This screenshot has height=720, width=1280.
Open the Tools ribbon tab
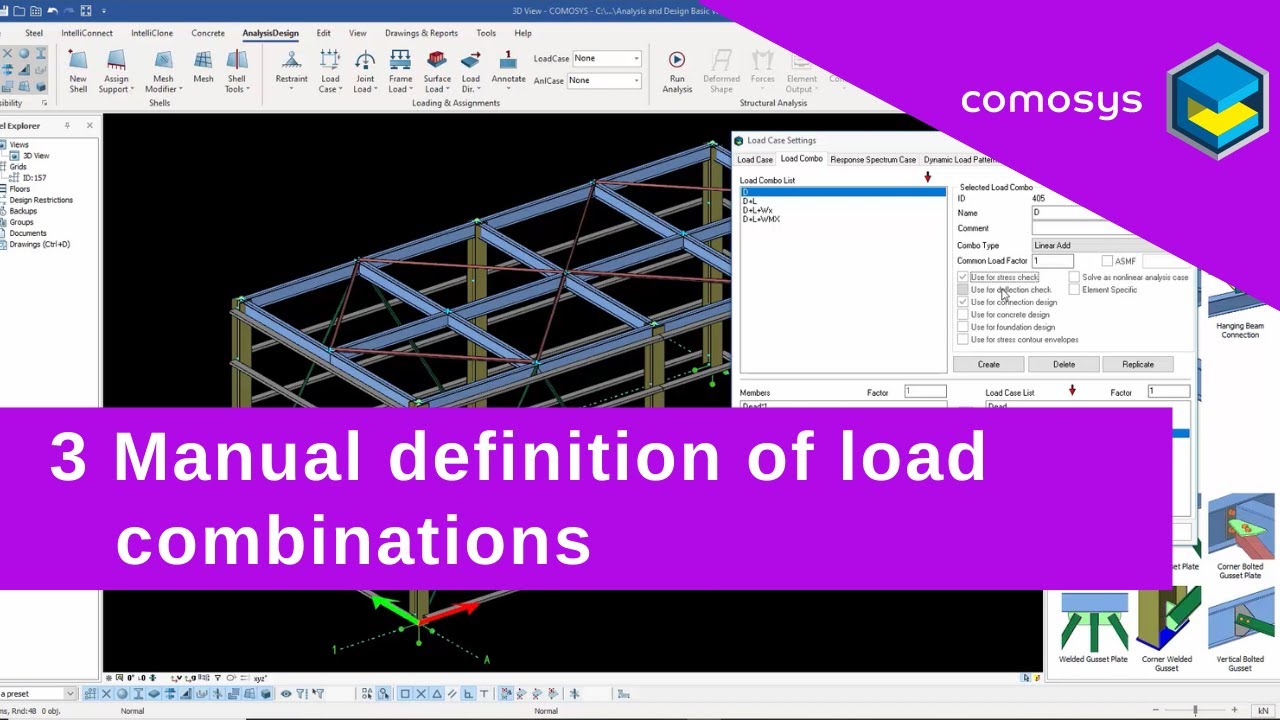pyautogui.click(x=486, y=33)
